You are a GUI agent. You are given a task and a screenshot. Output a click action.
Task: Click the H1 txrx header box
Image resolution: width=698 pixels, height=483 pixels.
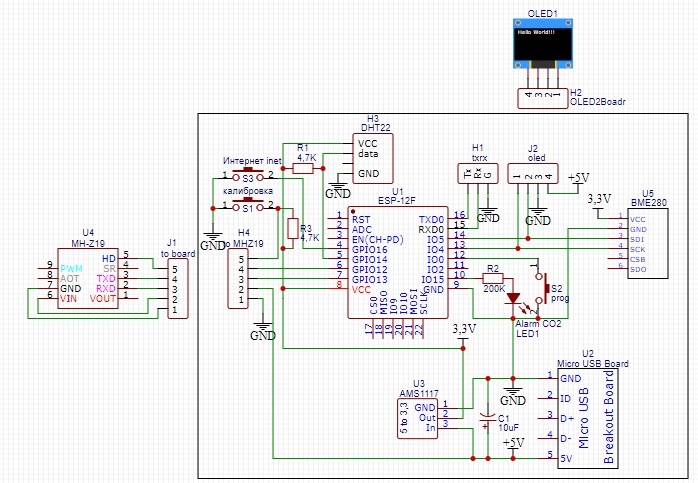[478, 174]
